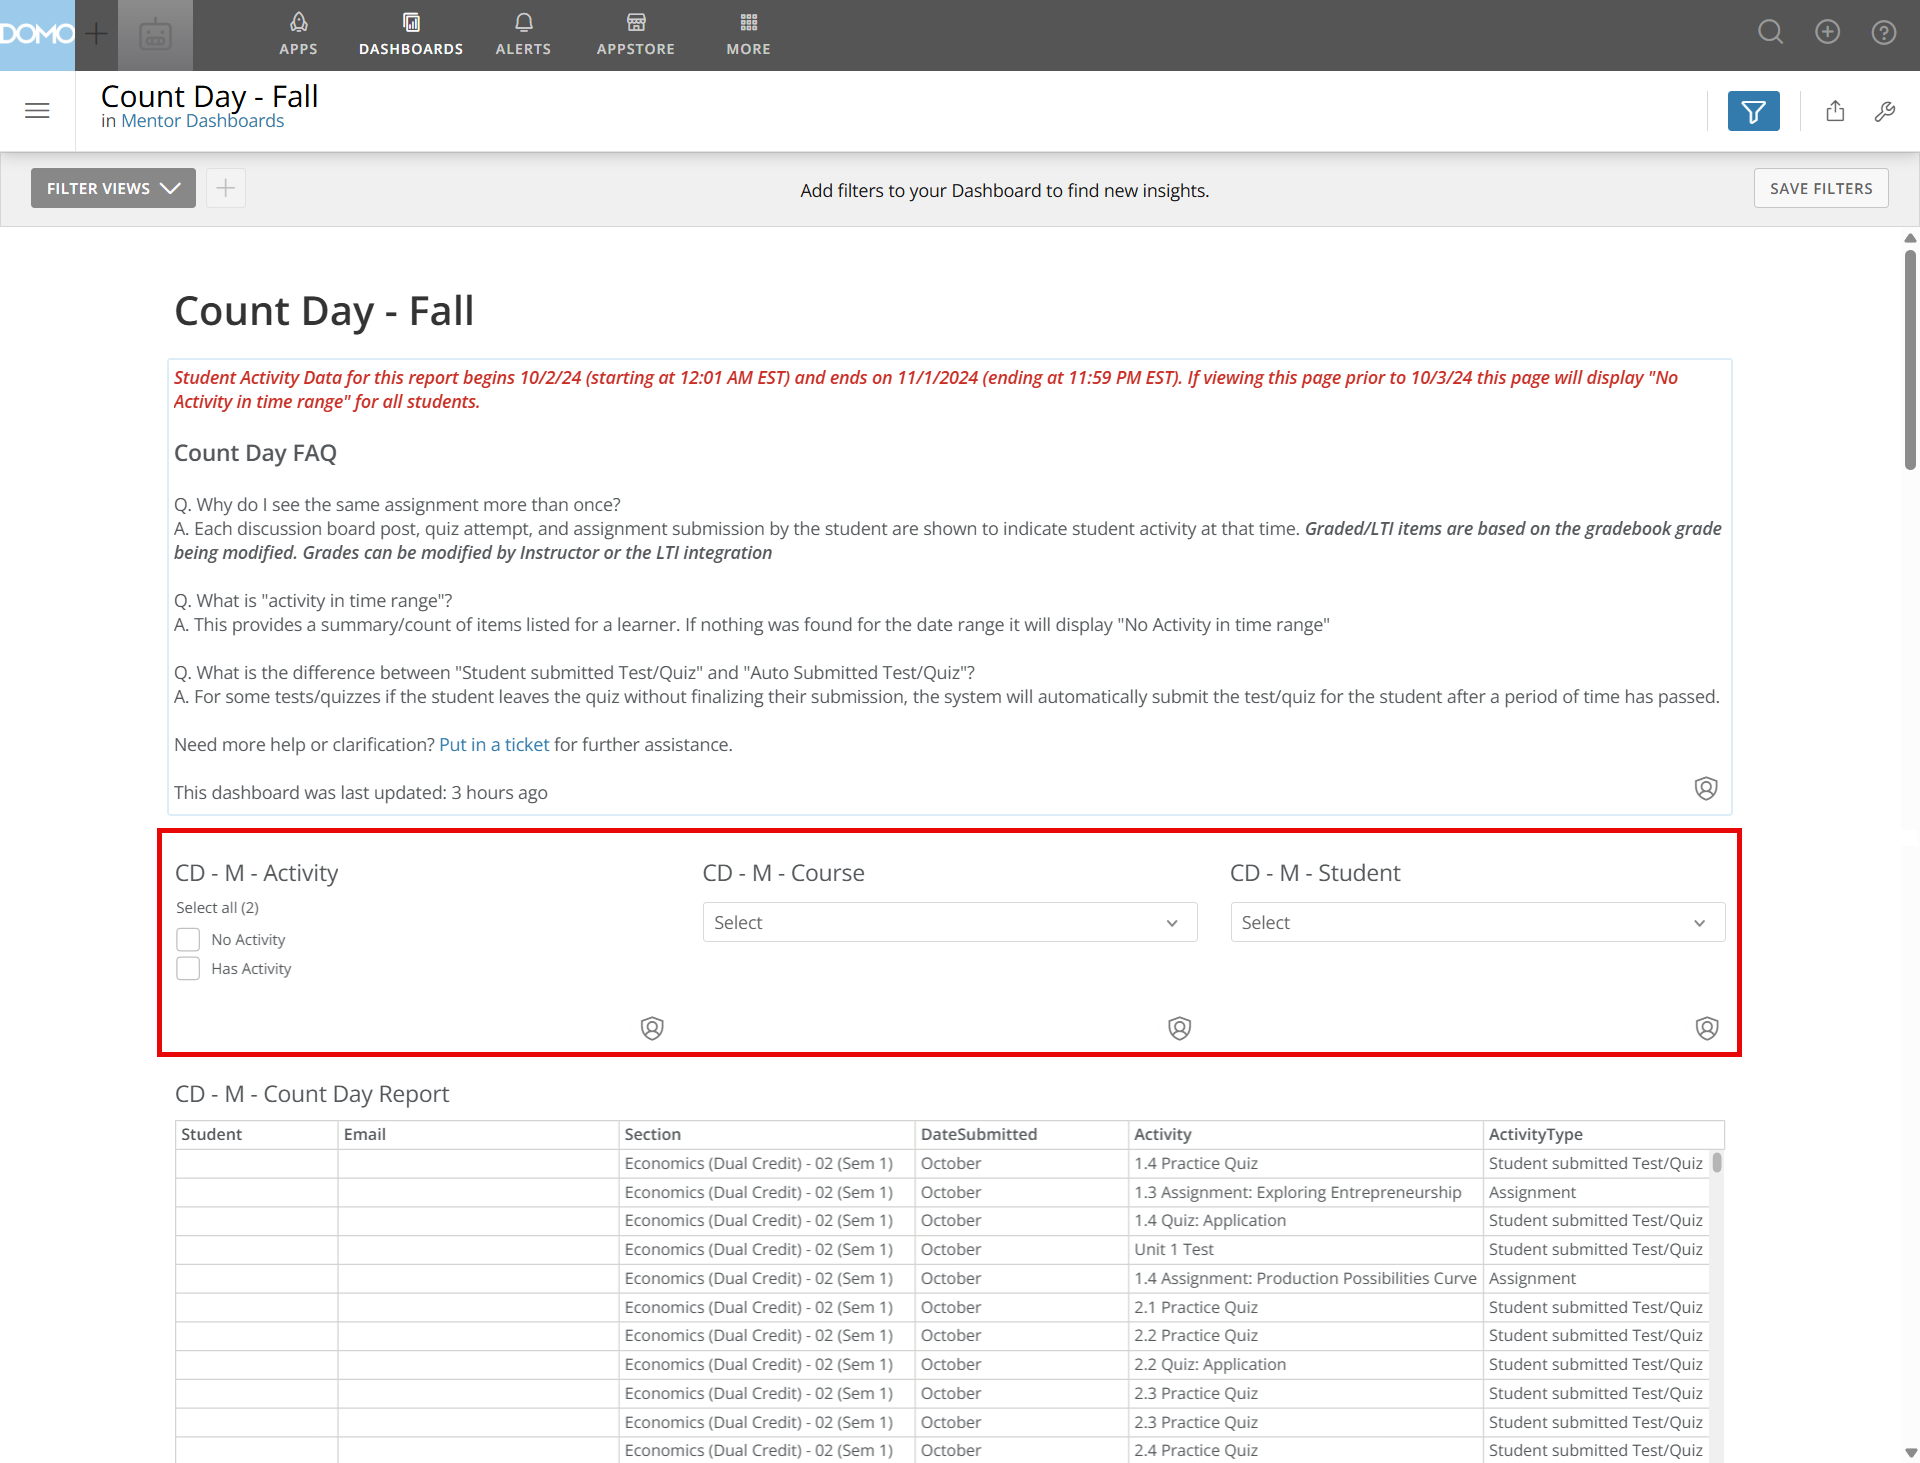Viewport: 1920px width, 1463px height.
Task: Click the Save Filters button
Action: (x=1820, y=188)
